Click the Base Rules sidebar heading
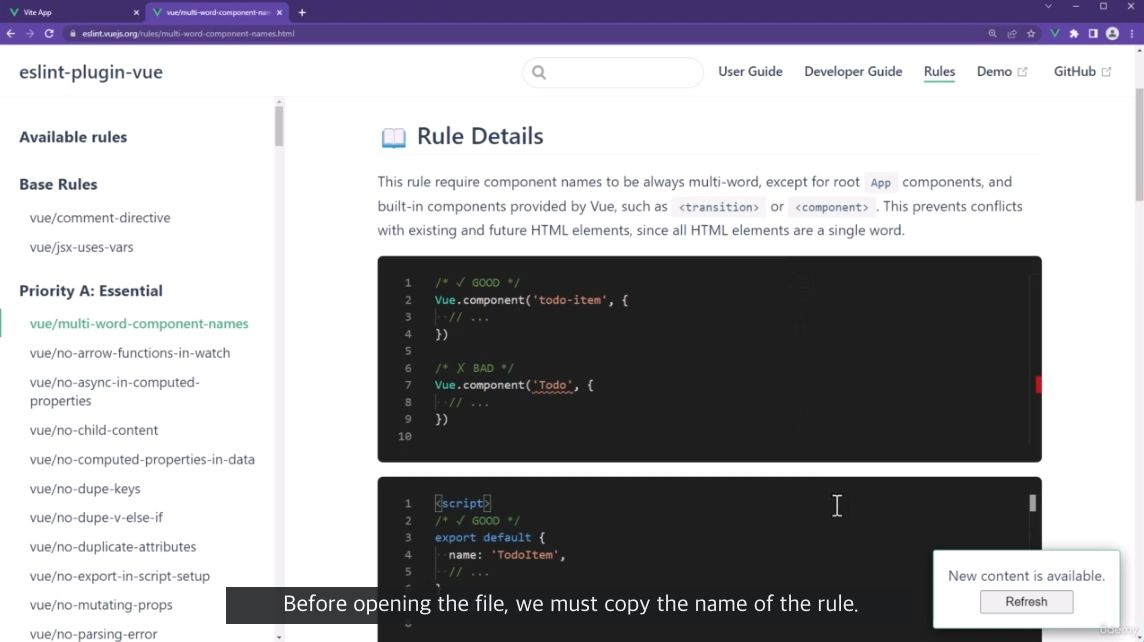1144x642 pixels. coord(58,185)
